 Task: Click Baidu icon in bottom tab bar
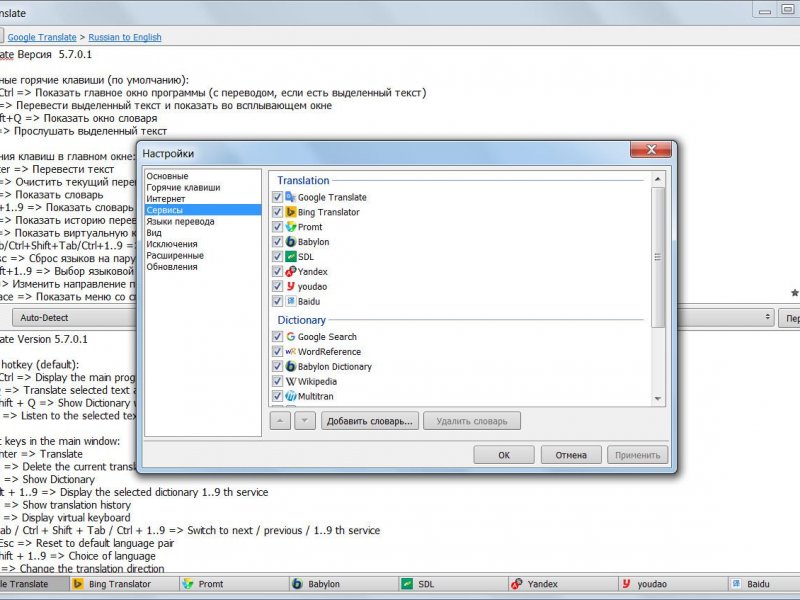736,584
